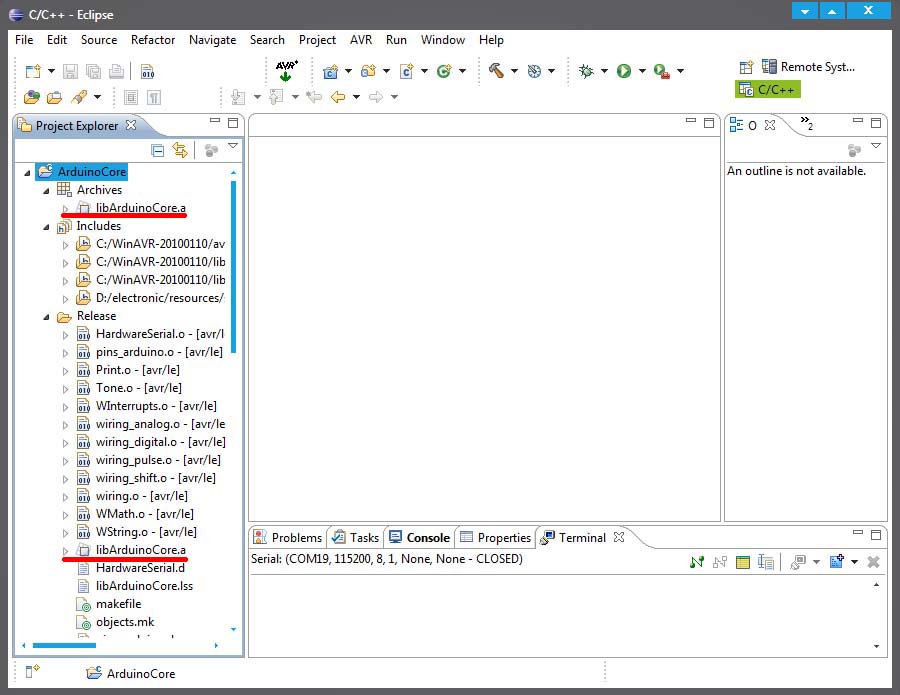This screenshot has height=695, width=900.
Task: Open the dropdown next to the Run icon
Action: pyautogui.click(x=642, y=71)
